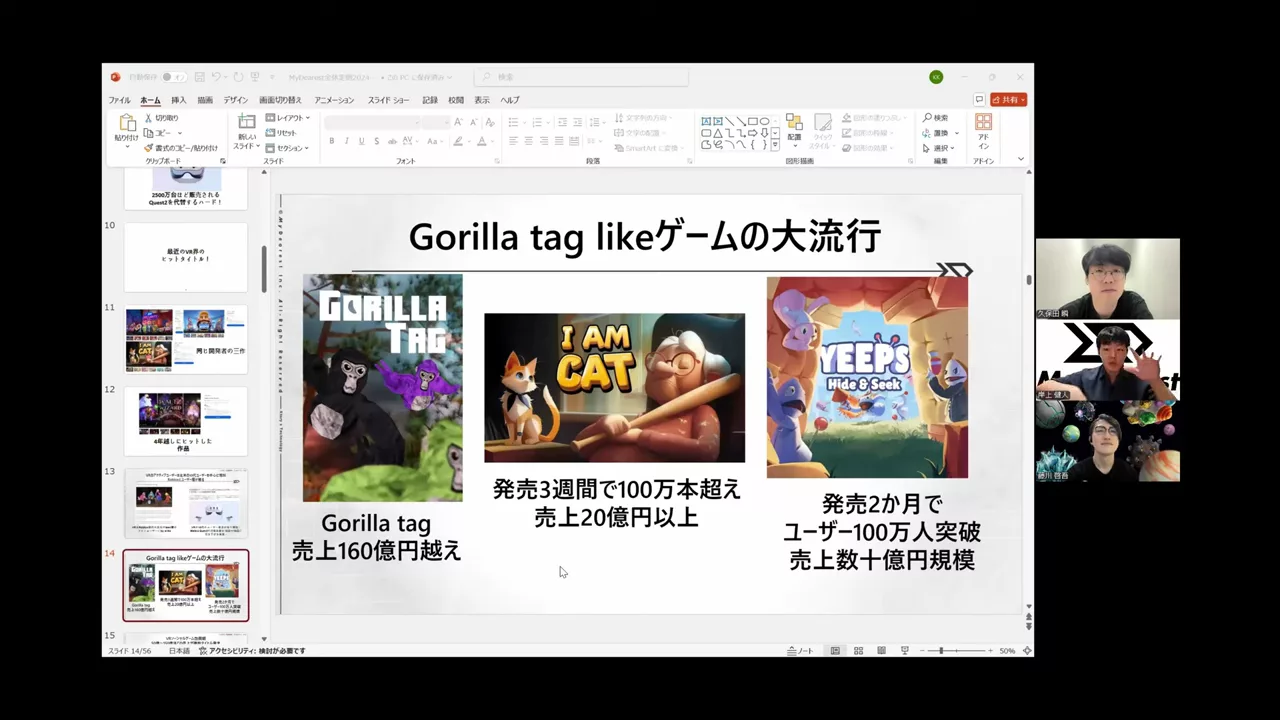Open the Customize Quick Access Toolbar dropdown
1280x720 pixels.
[271, 77]
